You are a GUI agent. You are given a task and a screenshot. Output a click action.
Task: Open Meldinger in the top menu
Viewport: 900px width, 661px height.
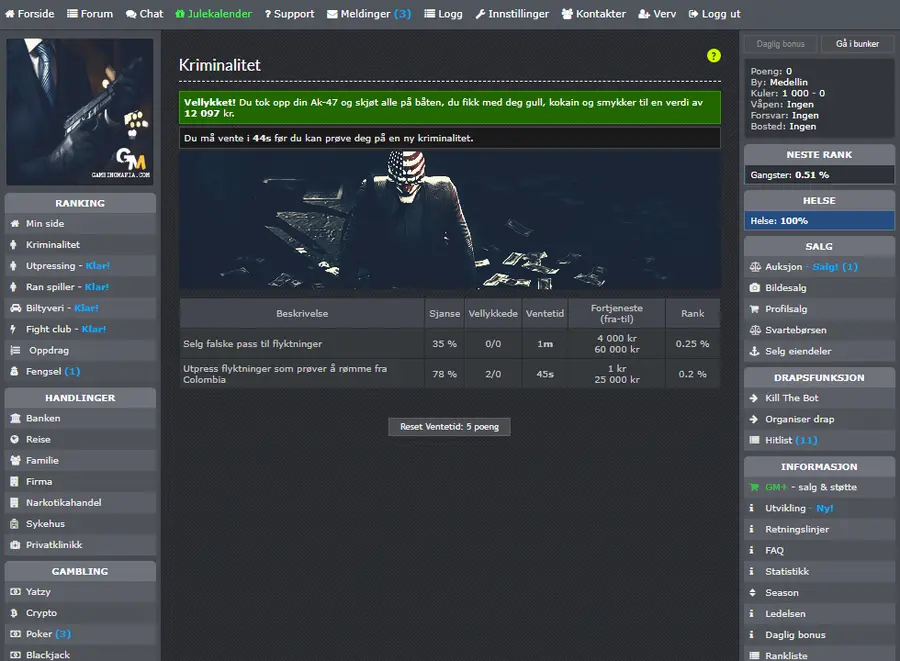click(369, 14)
